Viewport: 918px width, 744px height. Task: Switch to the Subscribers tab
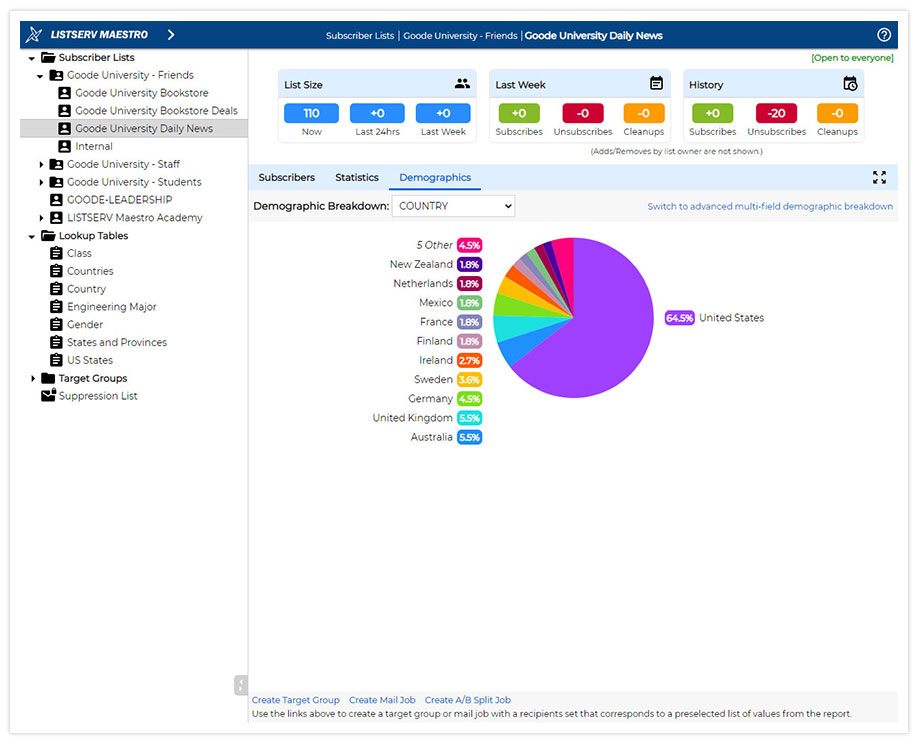[286, 177]
